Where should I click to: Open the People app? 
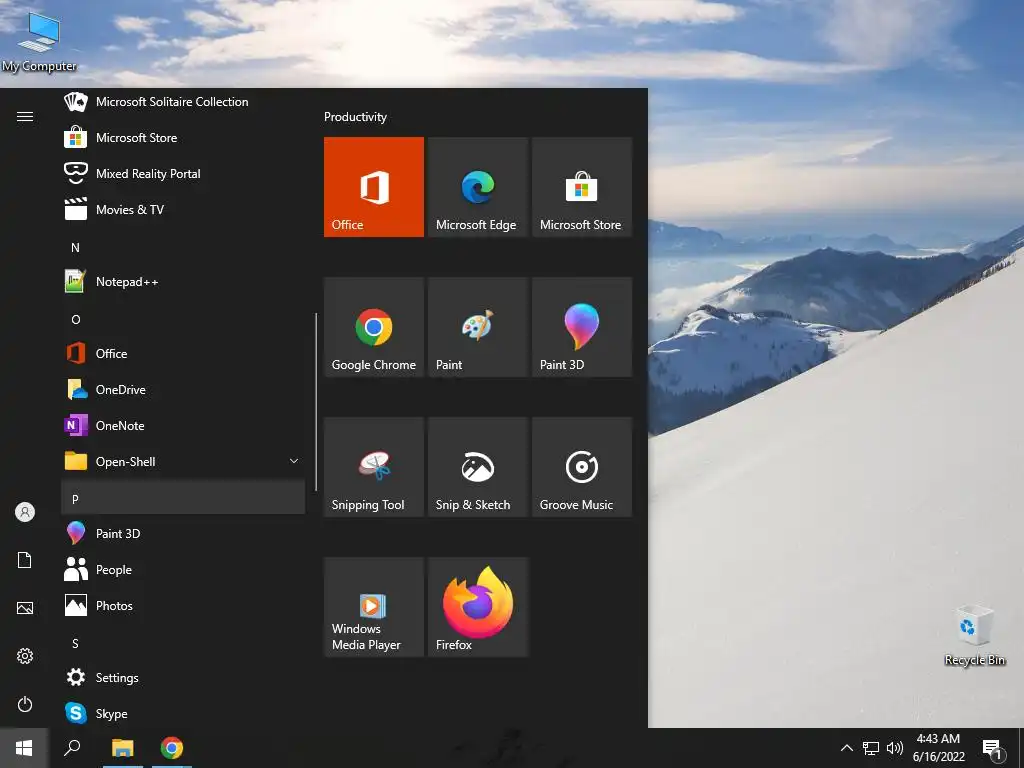pos(183,569)
